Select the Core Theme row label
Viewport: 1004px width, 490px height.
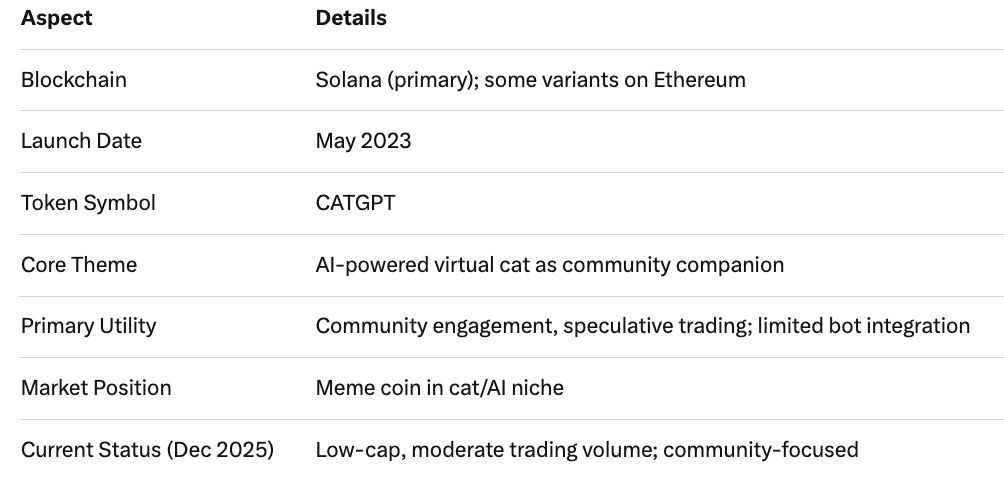click(79, 265)
